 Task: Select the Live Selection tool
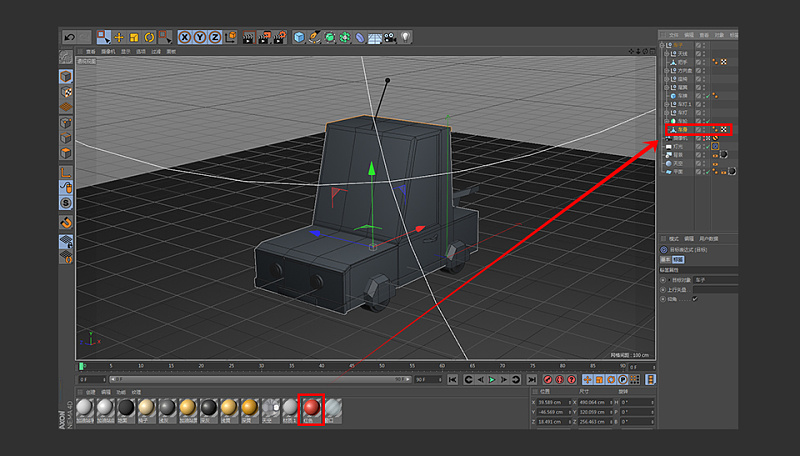coord(104,37)
